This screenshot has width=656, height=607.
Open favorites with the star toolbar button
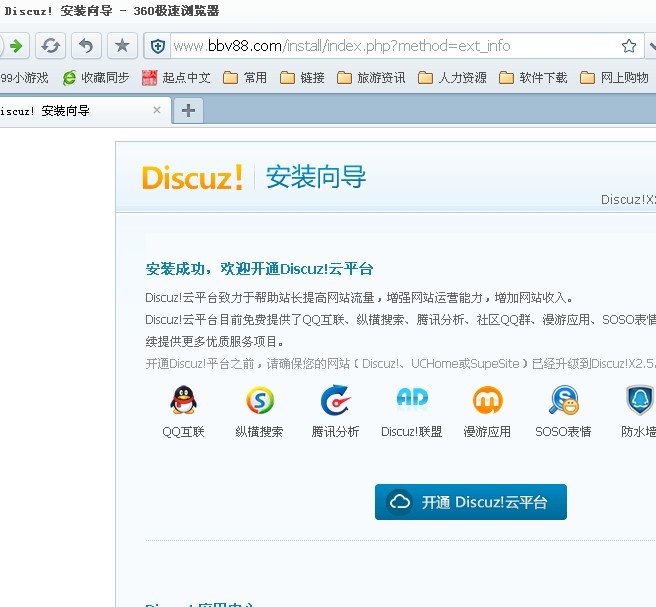point(122,46)
